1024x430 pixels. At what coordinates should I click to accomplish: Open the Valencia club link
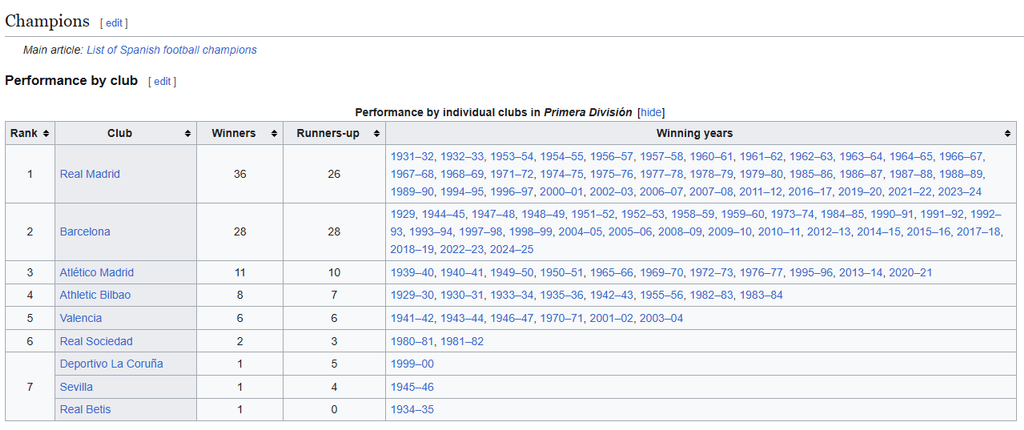[x=81, y=318]
